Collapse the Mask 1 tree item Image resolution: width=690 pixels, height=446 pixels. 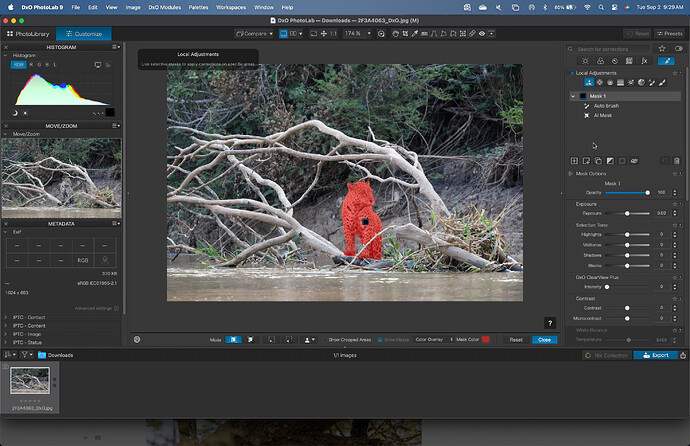click(x=573, y=96)
